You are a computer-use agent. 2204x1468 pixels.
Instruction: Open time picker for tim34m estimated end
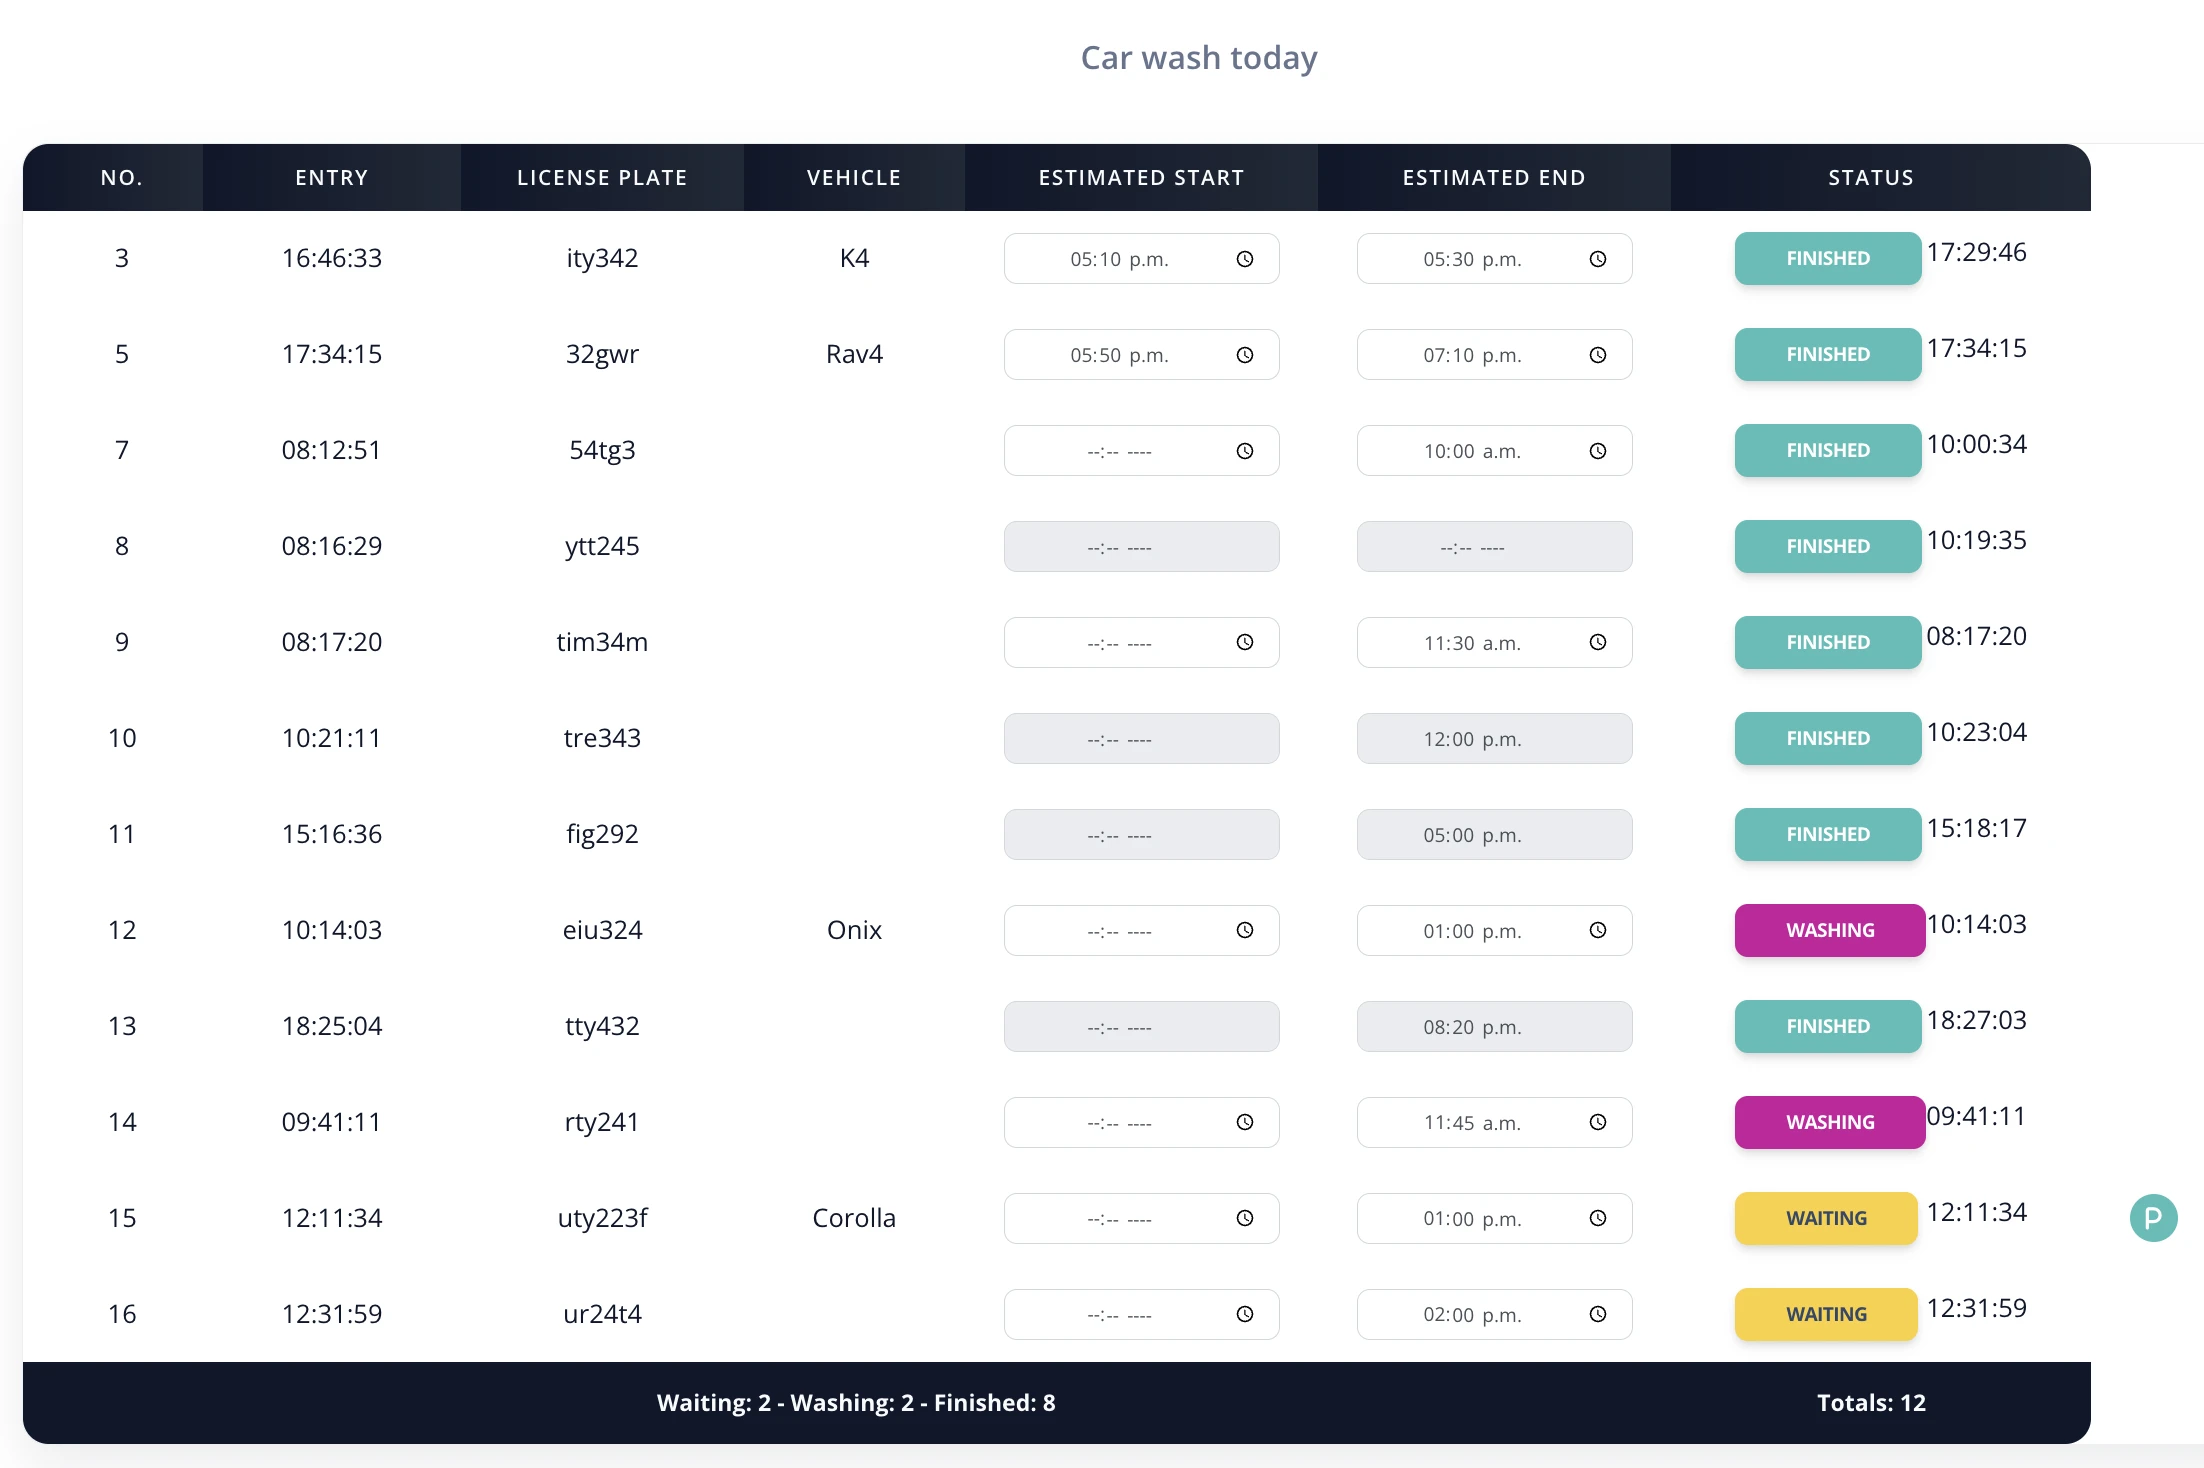[1597, 642]
